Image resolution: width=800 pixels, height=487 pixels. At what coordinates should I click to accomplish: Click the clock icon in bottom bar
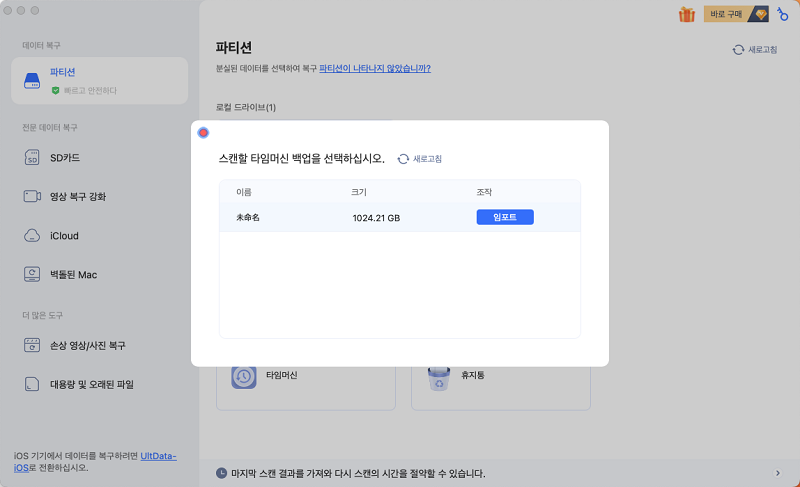pyautogui.click(x=221, y=473)
